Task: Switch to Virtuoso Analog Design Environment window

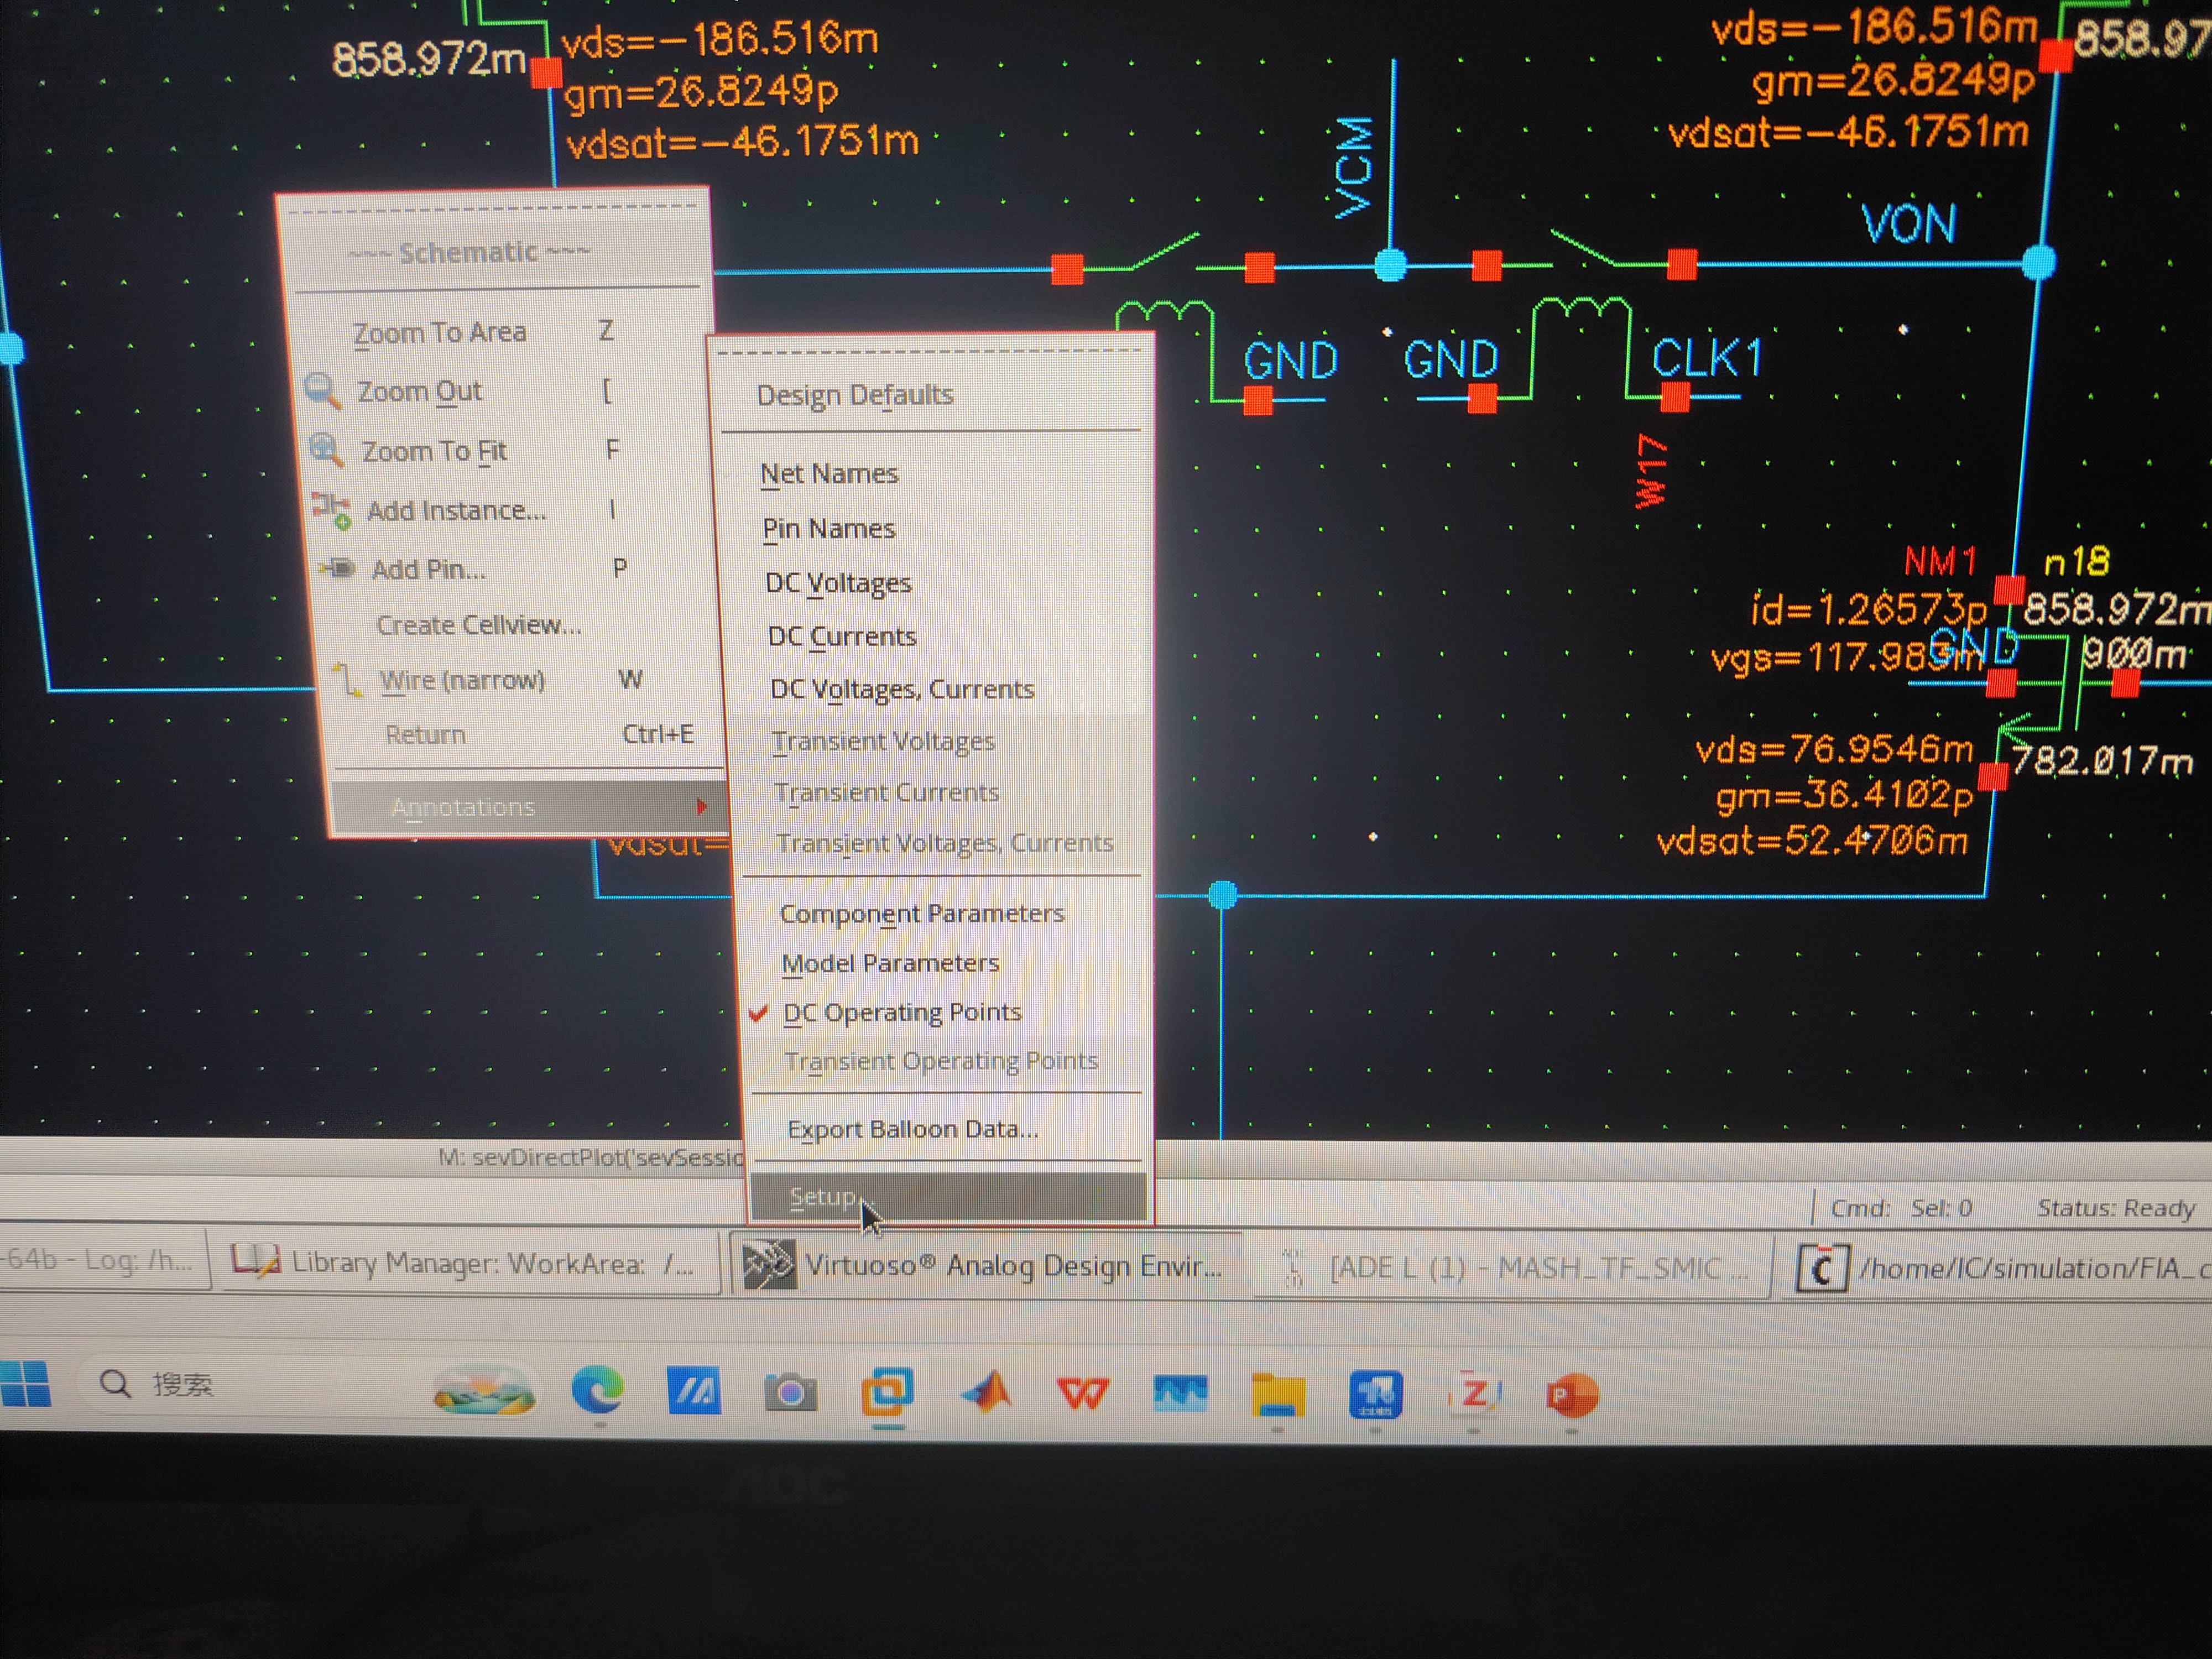Action: (x=985, y=1266)
